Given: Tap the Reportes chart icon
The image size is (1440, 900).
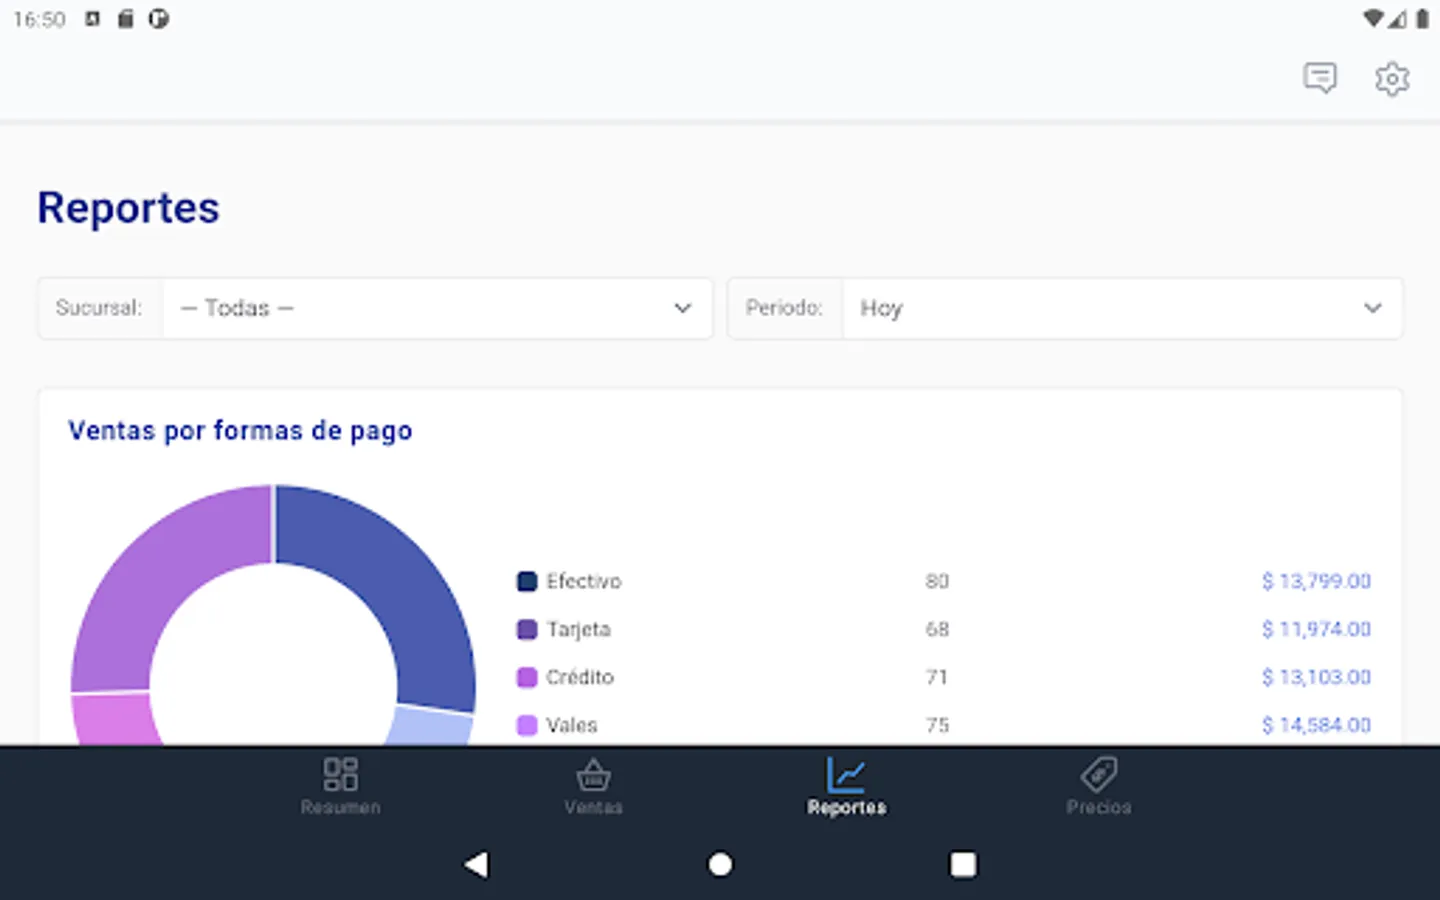Looking at the screenshot, I should (x=846, y=774).
